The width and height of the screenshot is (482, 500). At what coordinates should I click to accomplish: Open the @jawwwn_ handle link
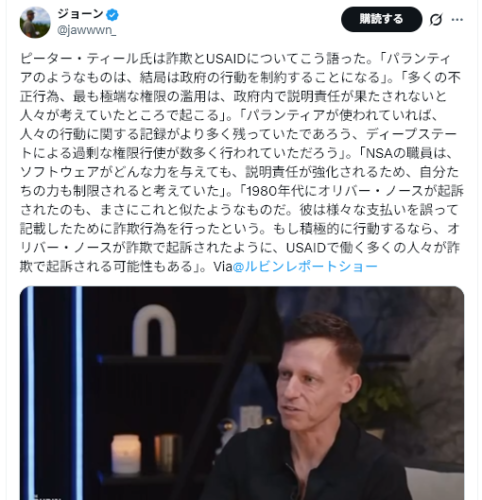coord(87,30)
